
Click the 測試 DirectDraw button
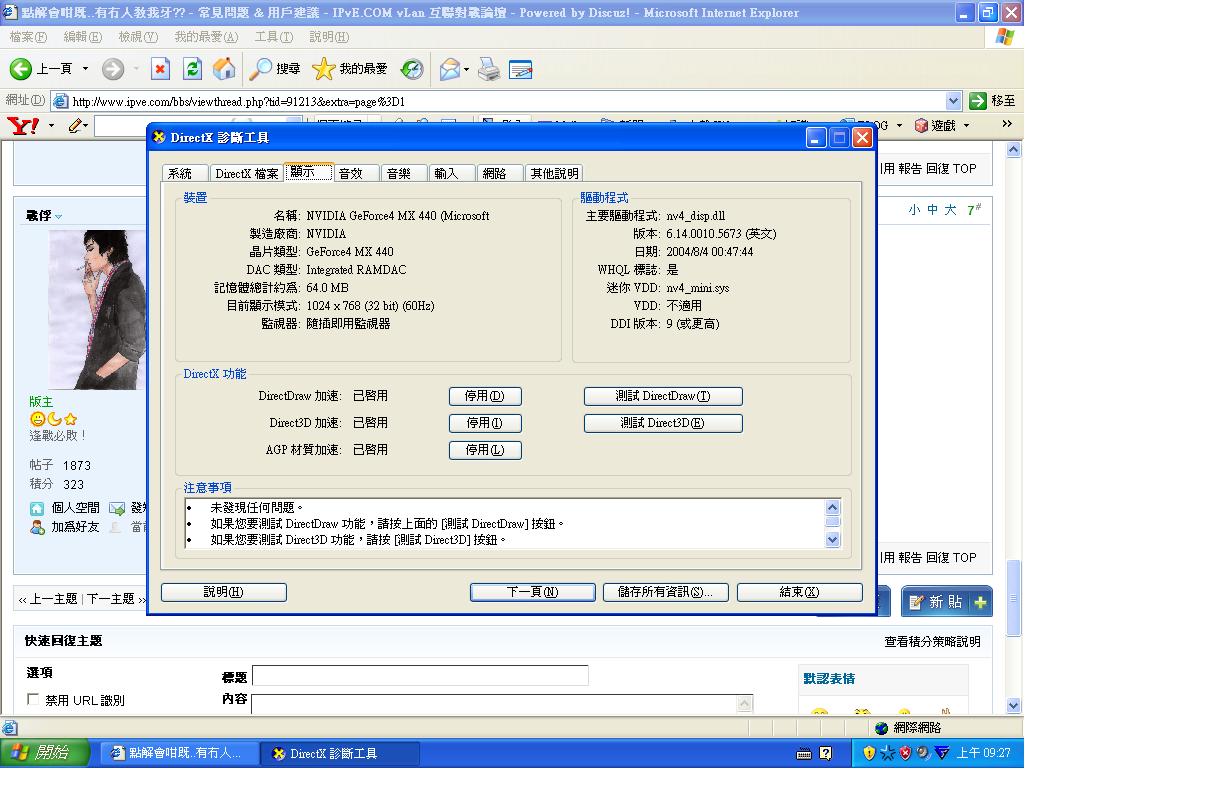[x=663, y=396]
